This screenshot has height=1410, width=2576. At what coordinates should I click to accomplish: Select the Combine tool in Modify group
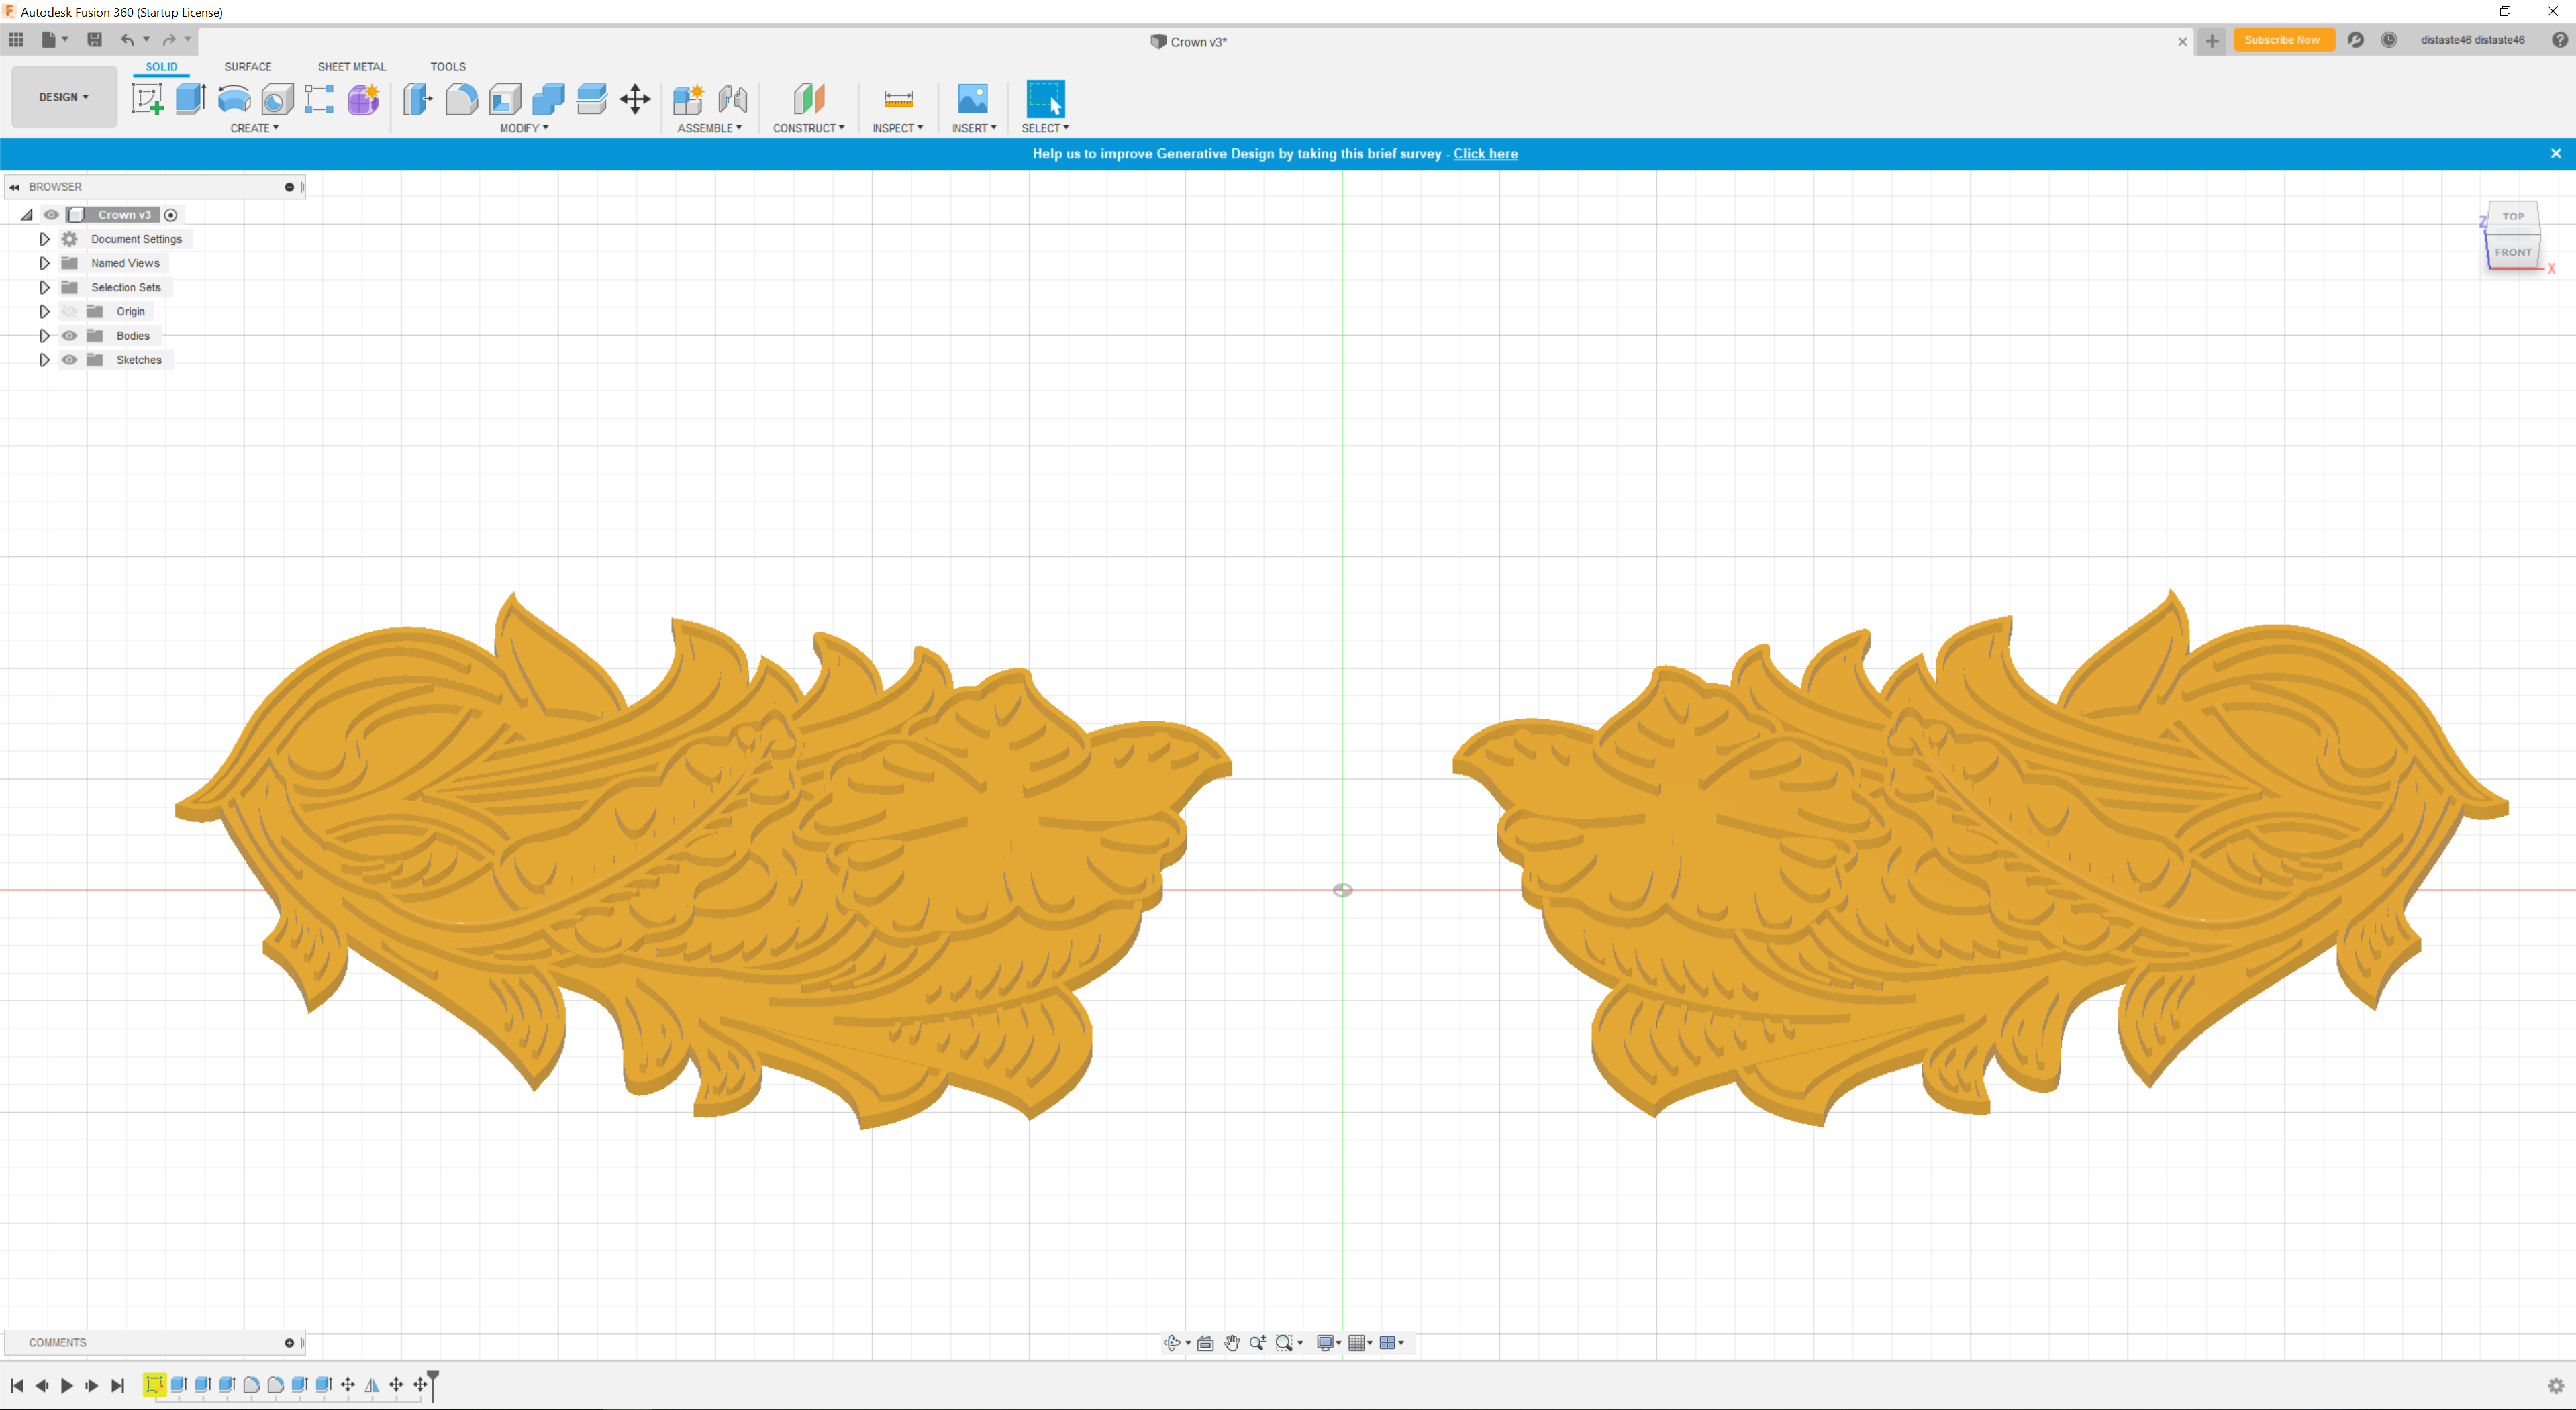[548, 98]
